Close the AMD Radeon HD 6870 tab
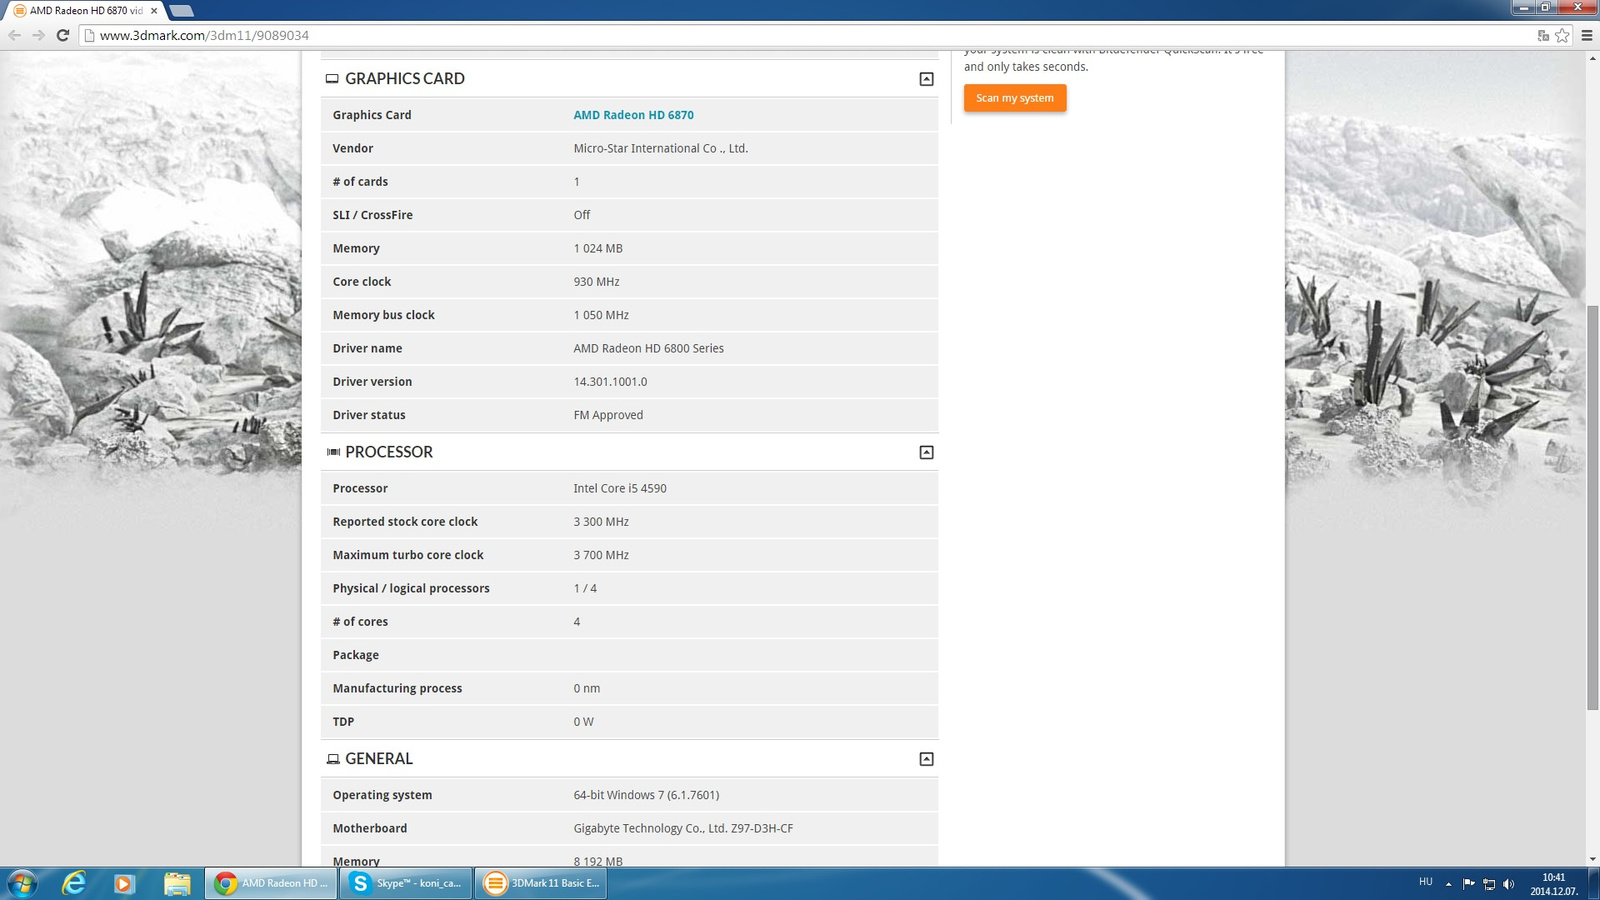Viewport: 1600px width, 900px height. (154, 10)
